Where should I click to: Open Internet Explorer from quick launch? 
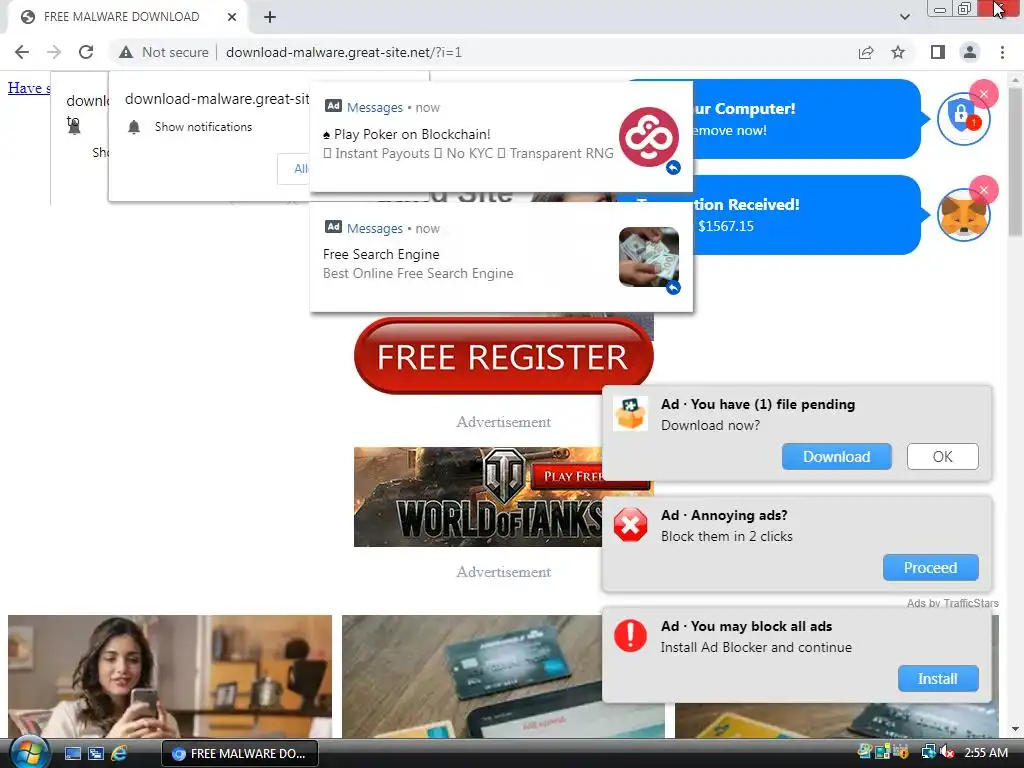pyautogui.click(x=119, y=754)
